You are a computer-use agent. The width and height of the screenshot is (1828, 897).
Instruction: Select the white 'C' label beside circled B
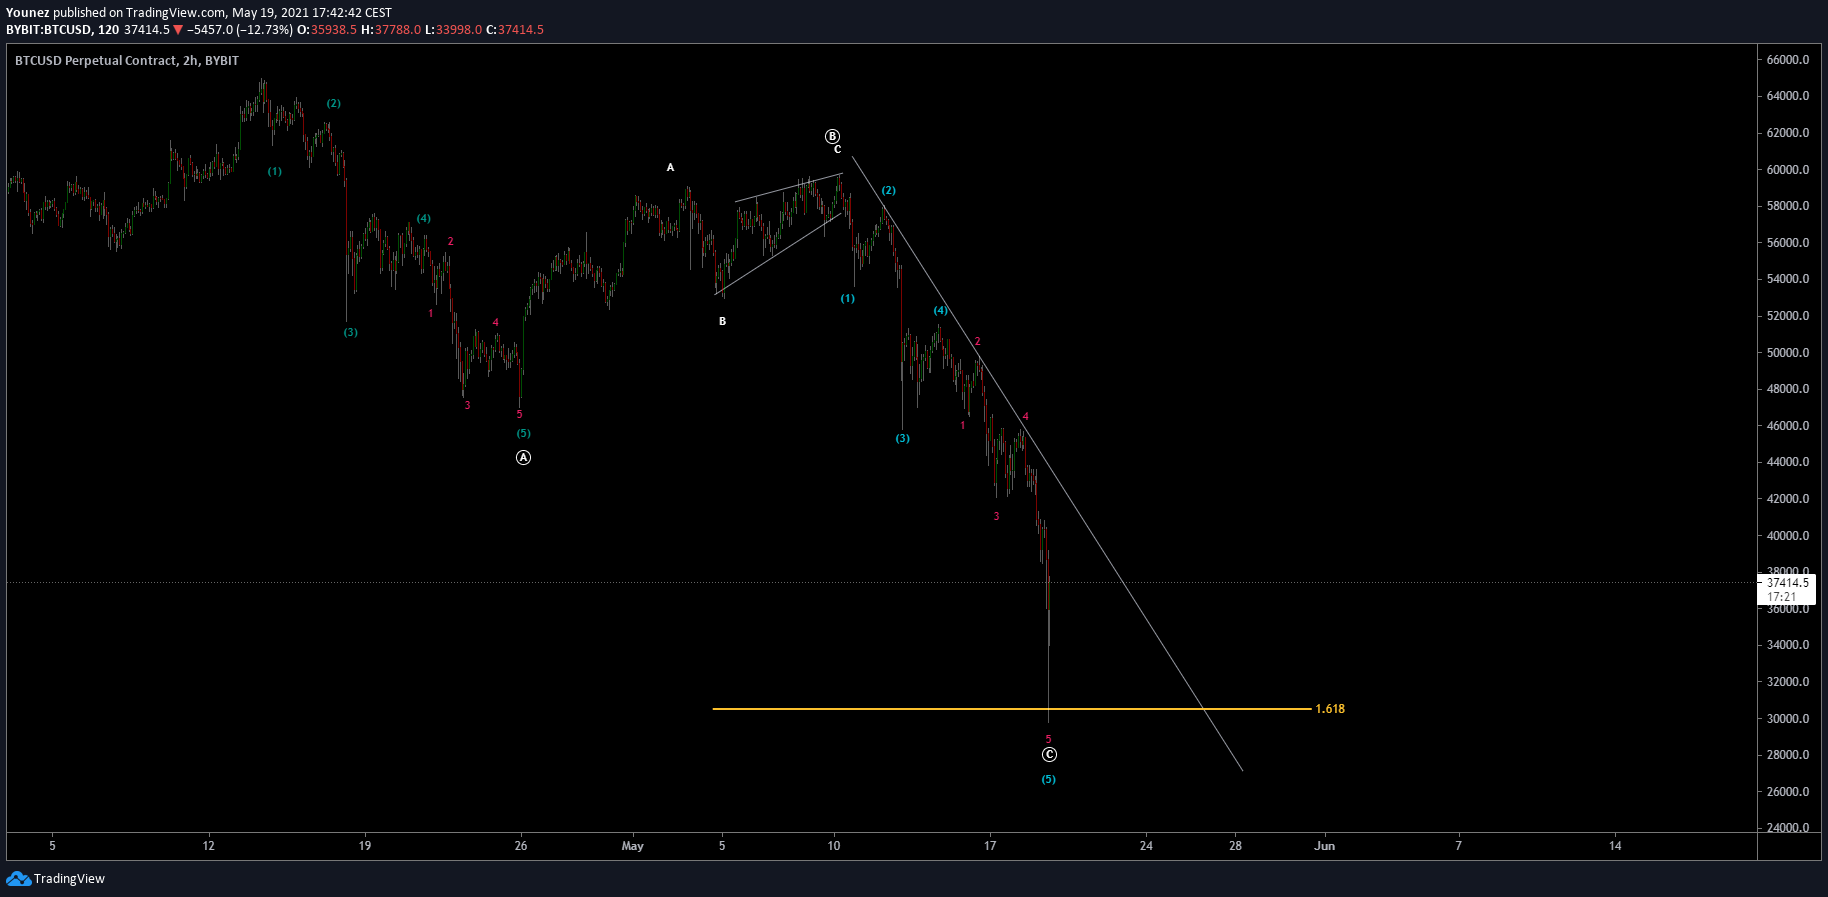click(838, 150)
